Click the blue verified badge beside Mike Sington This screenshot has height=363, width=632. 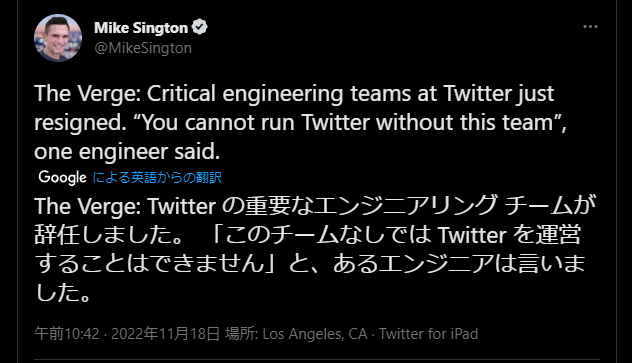point(199,27)
